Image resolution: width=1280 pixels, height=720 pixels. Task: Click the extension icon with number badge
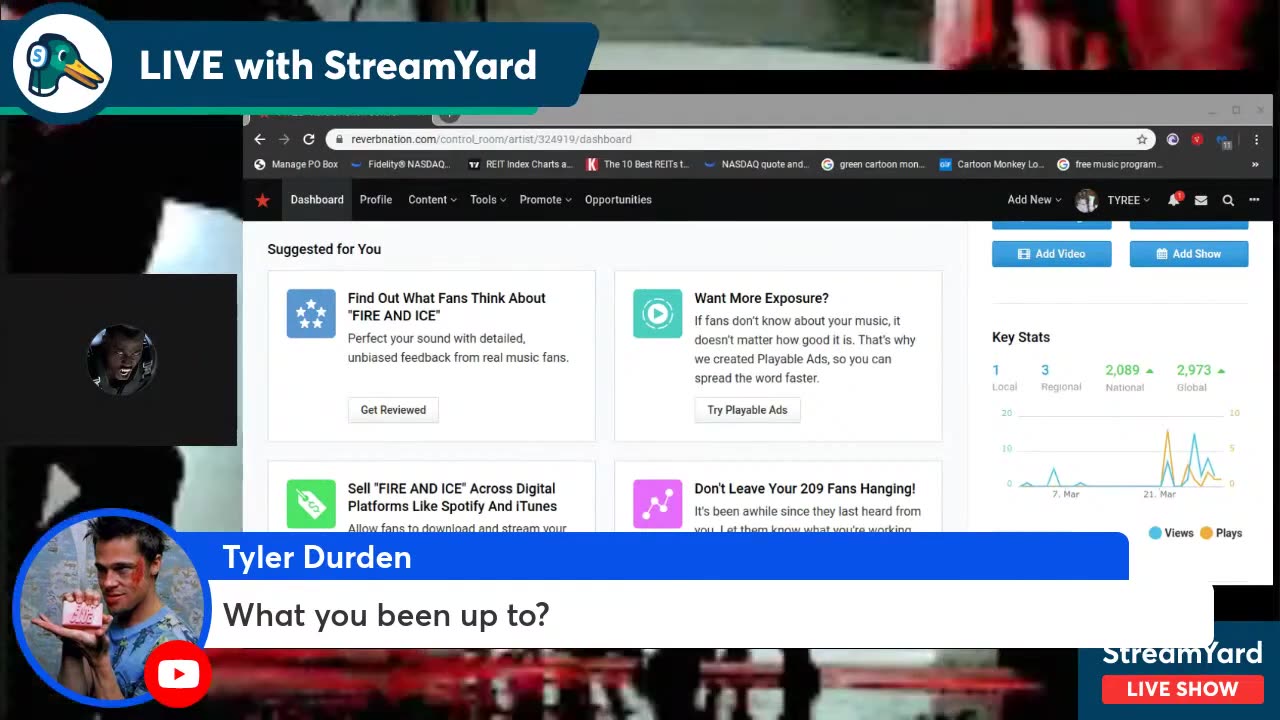coord(1223,140)
